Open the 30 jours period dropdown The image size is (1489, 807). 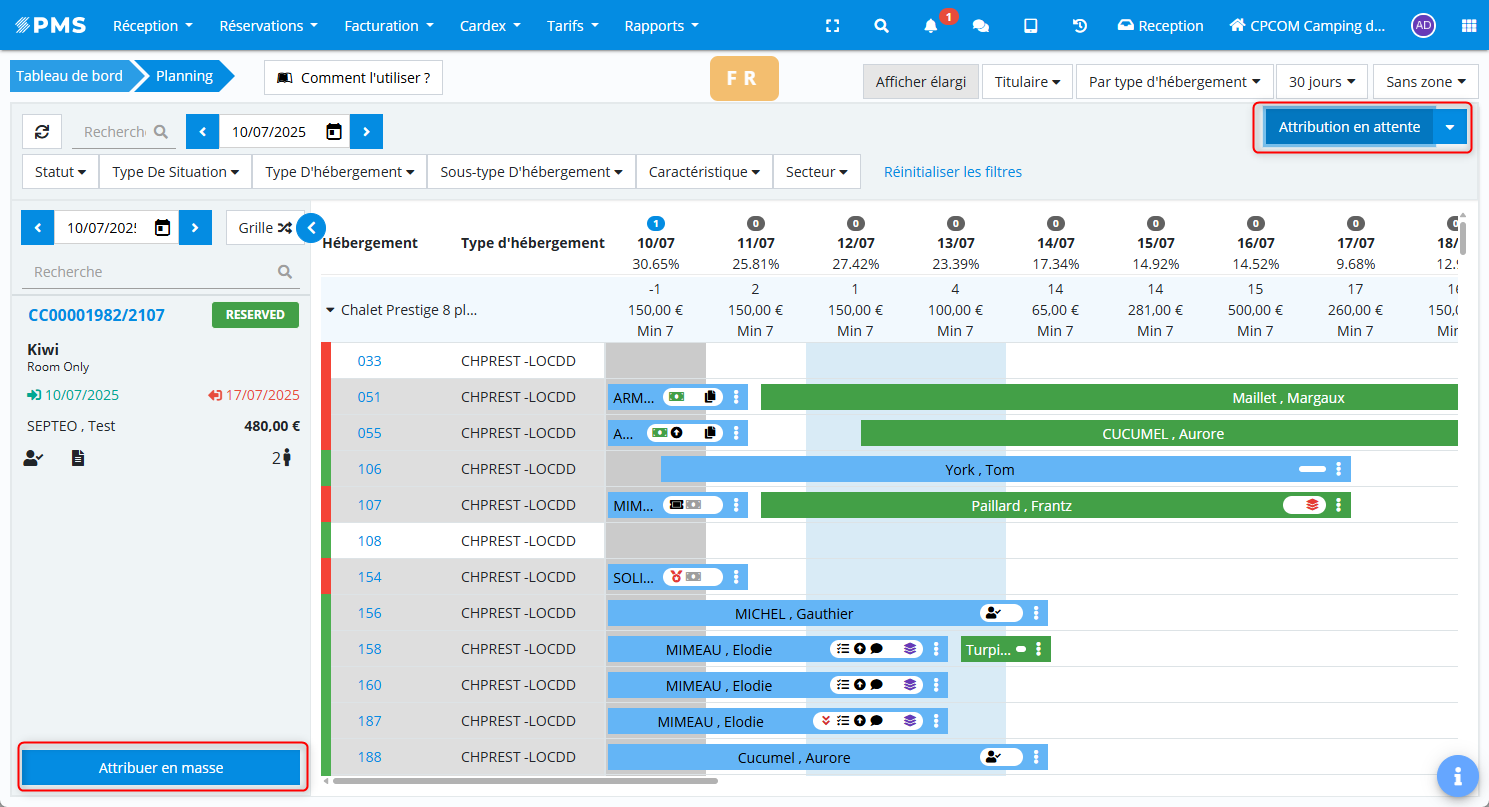pos(1321,81)
